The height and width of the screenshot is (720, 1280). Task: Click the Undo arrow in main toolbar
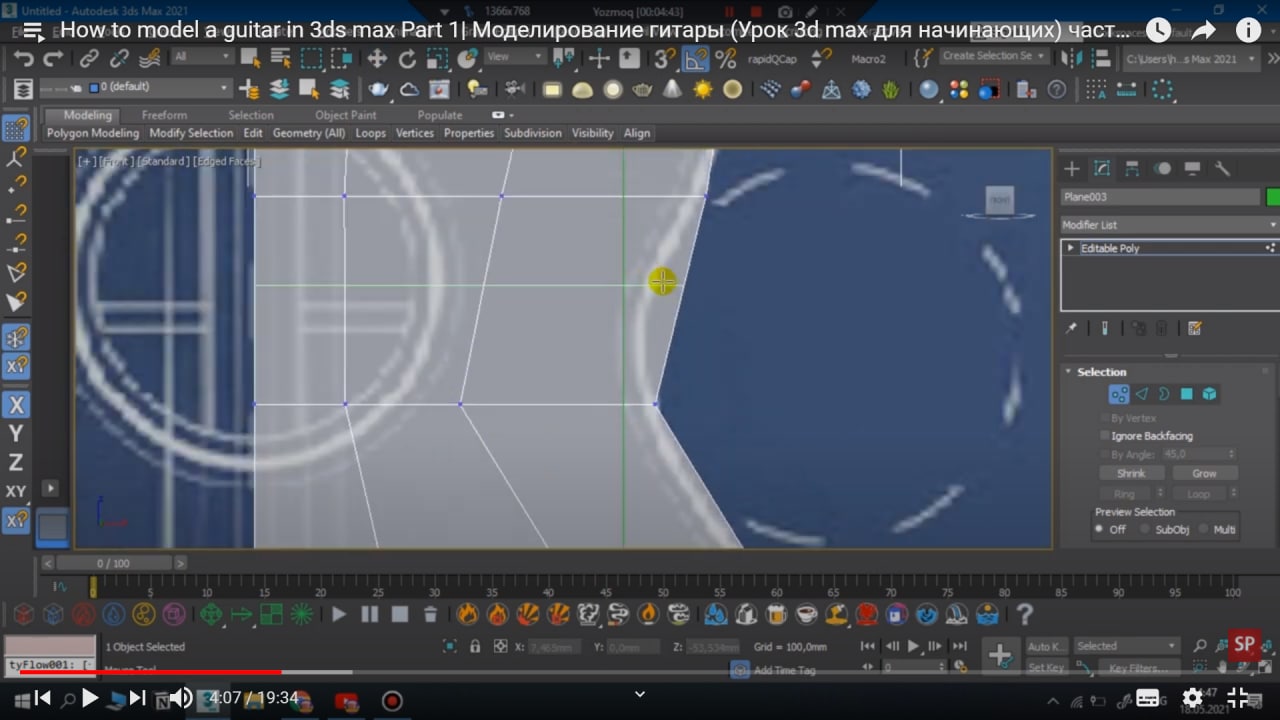(x=24, y=58)
